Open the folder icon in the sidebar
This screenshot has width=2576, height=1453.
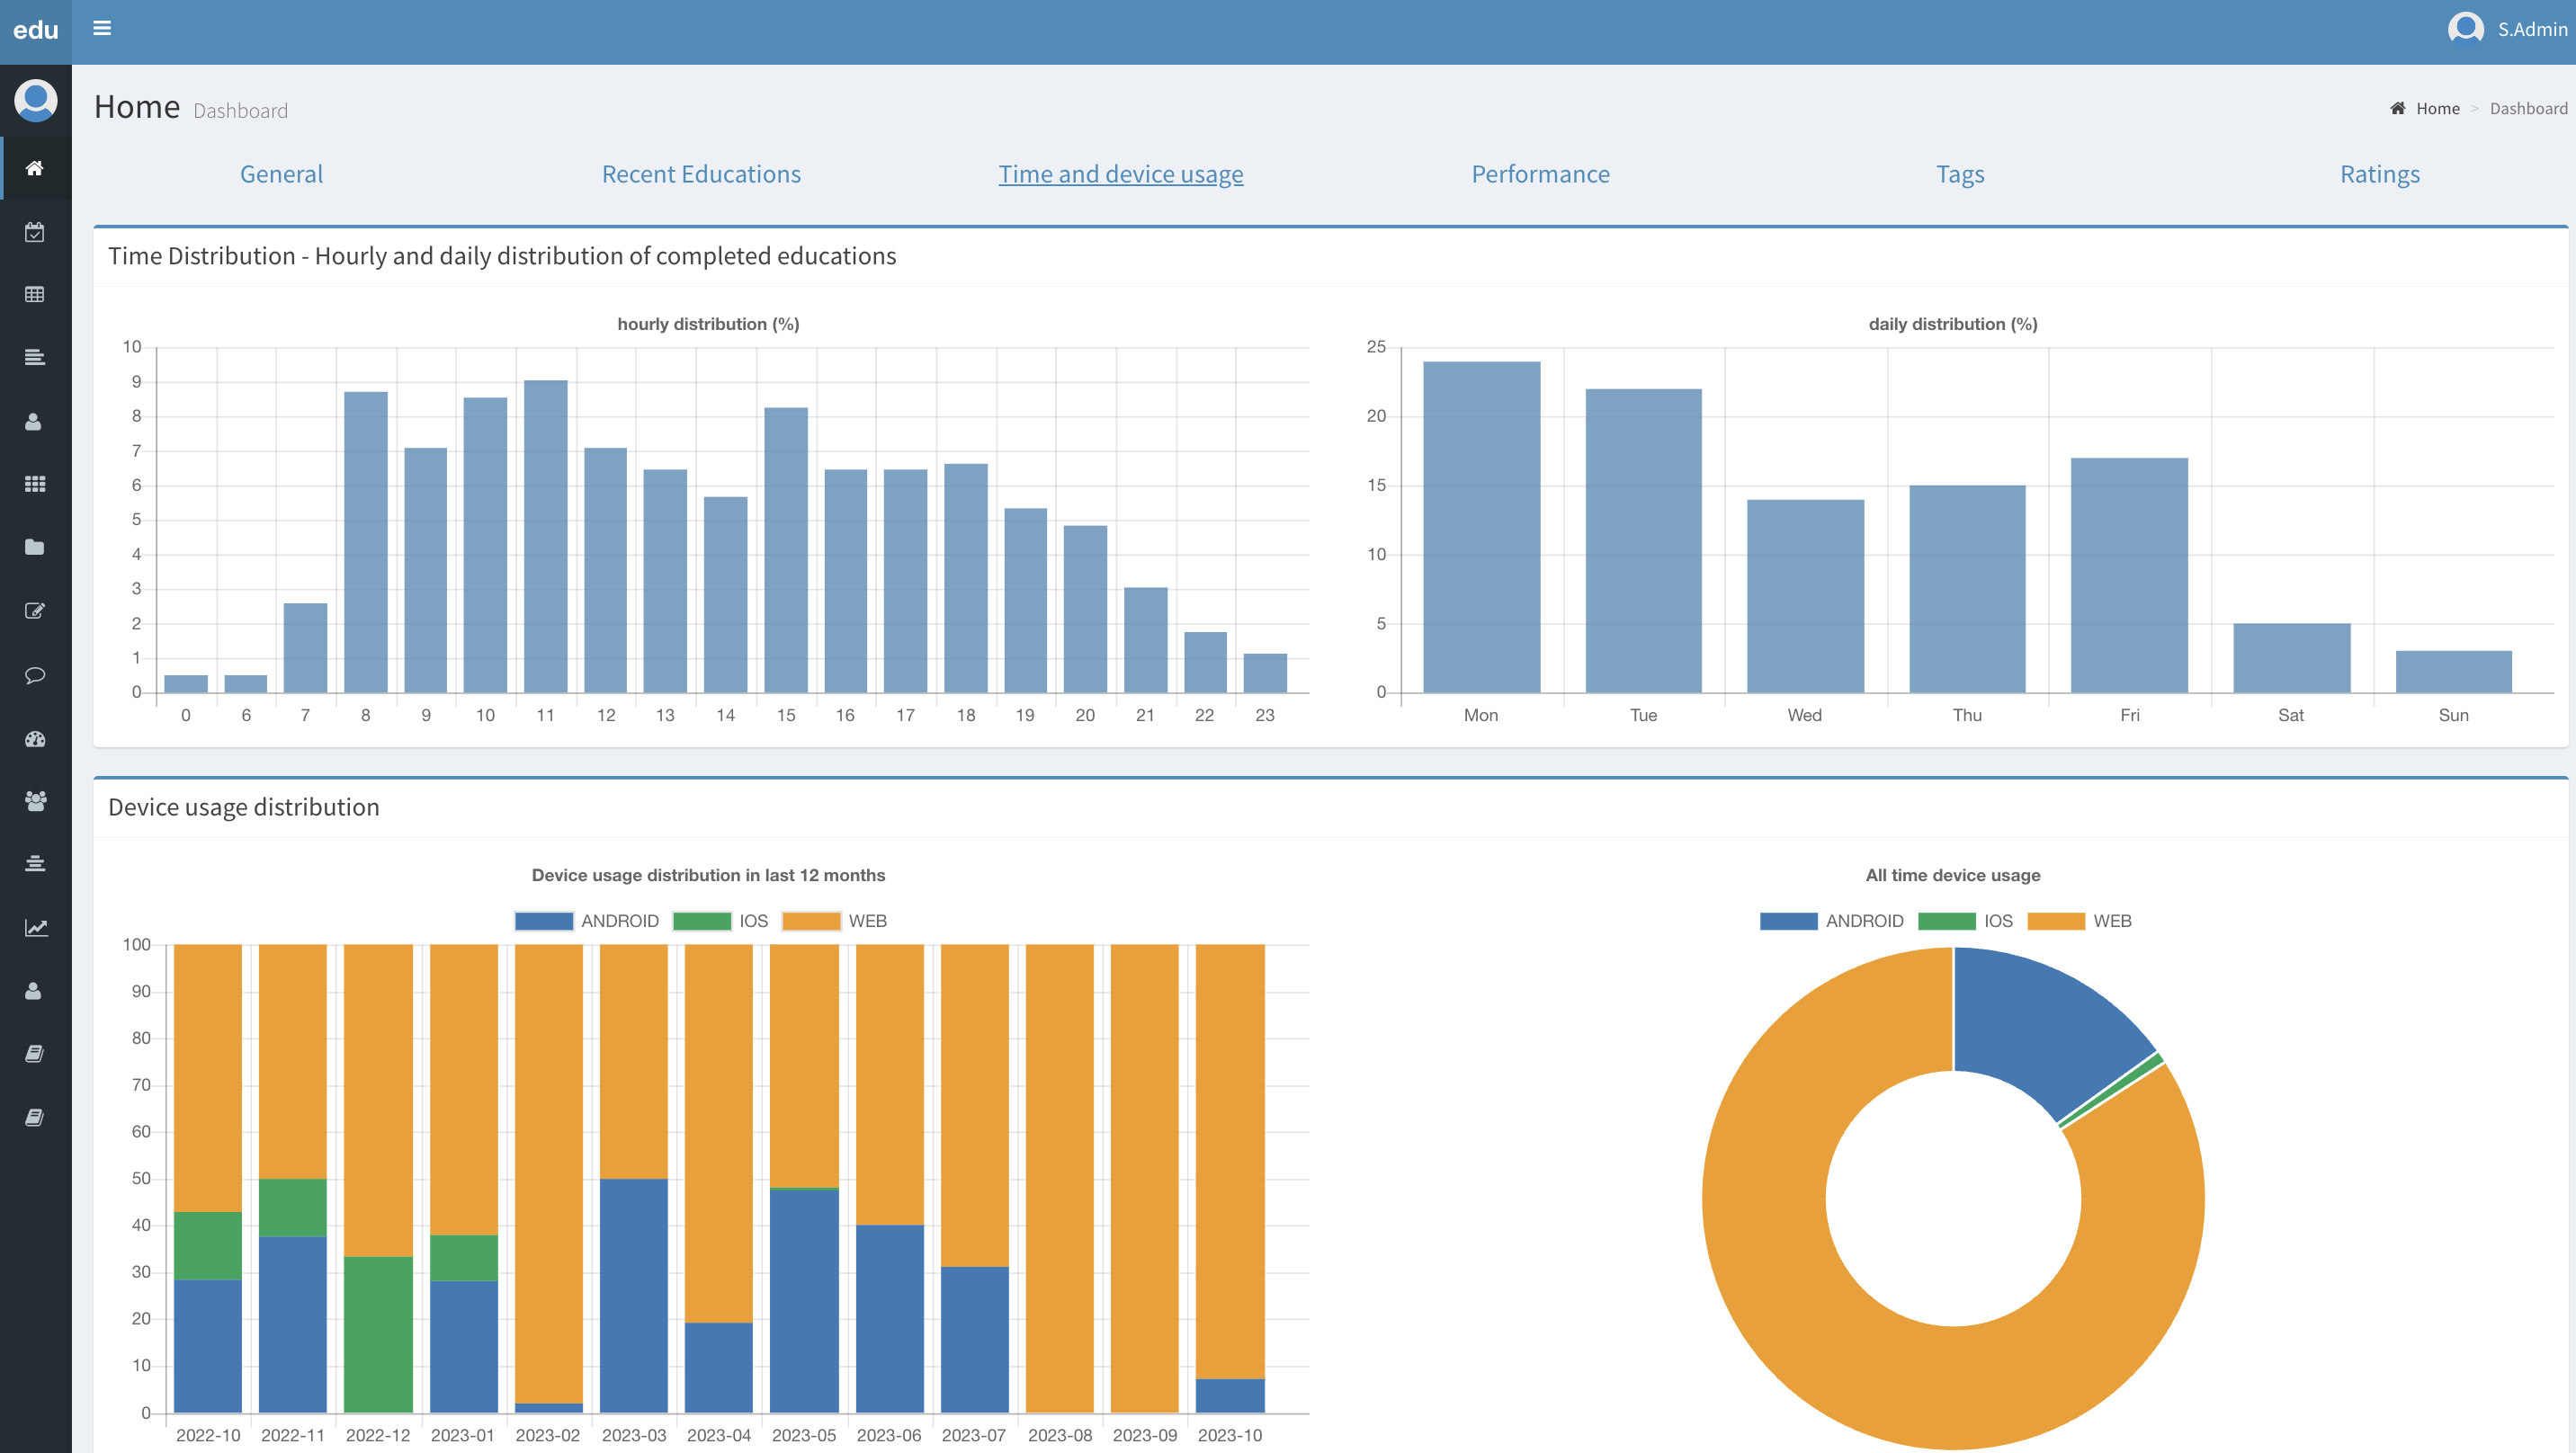pos(35,547)
